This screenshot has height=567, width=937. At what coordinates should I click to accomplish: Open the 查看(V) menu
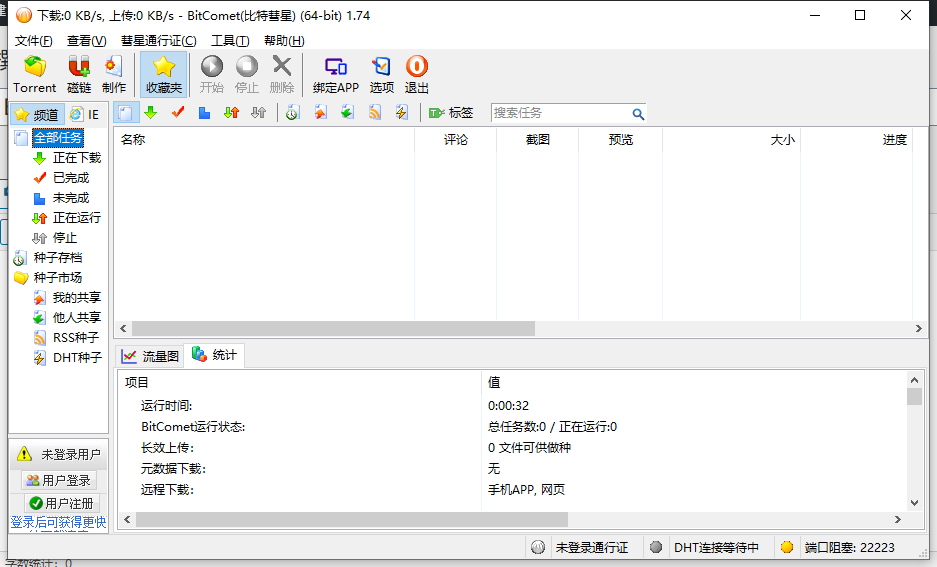tap(87, 41)
